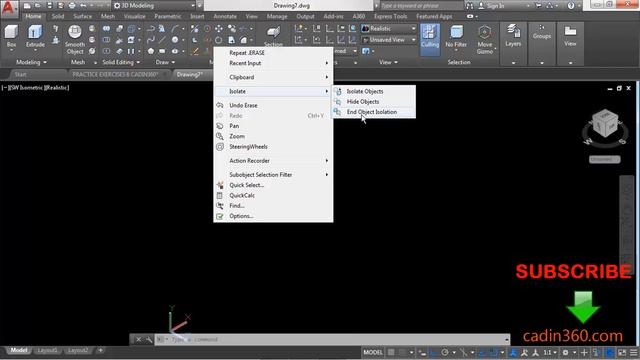Screen dimensions: 640x360
Task: Click the No Filter selection icon
Action: pyautogui.click(x=456, y=36)
